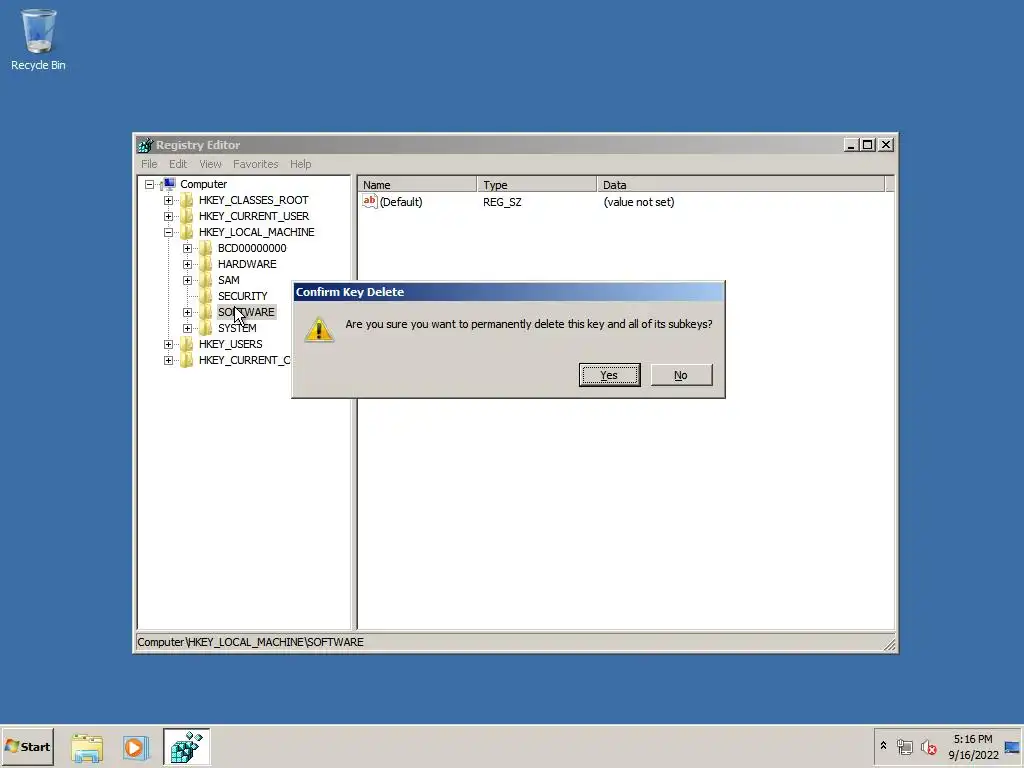Expand the HARDWARE subkey
Viewport: 1024px width, 768px height.
(x=187, y=264)
